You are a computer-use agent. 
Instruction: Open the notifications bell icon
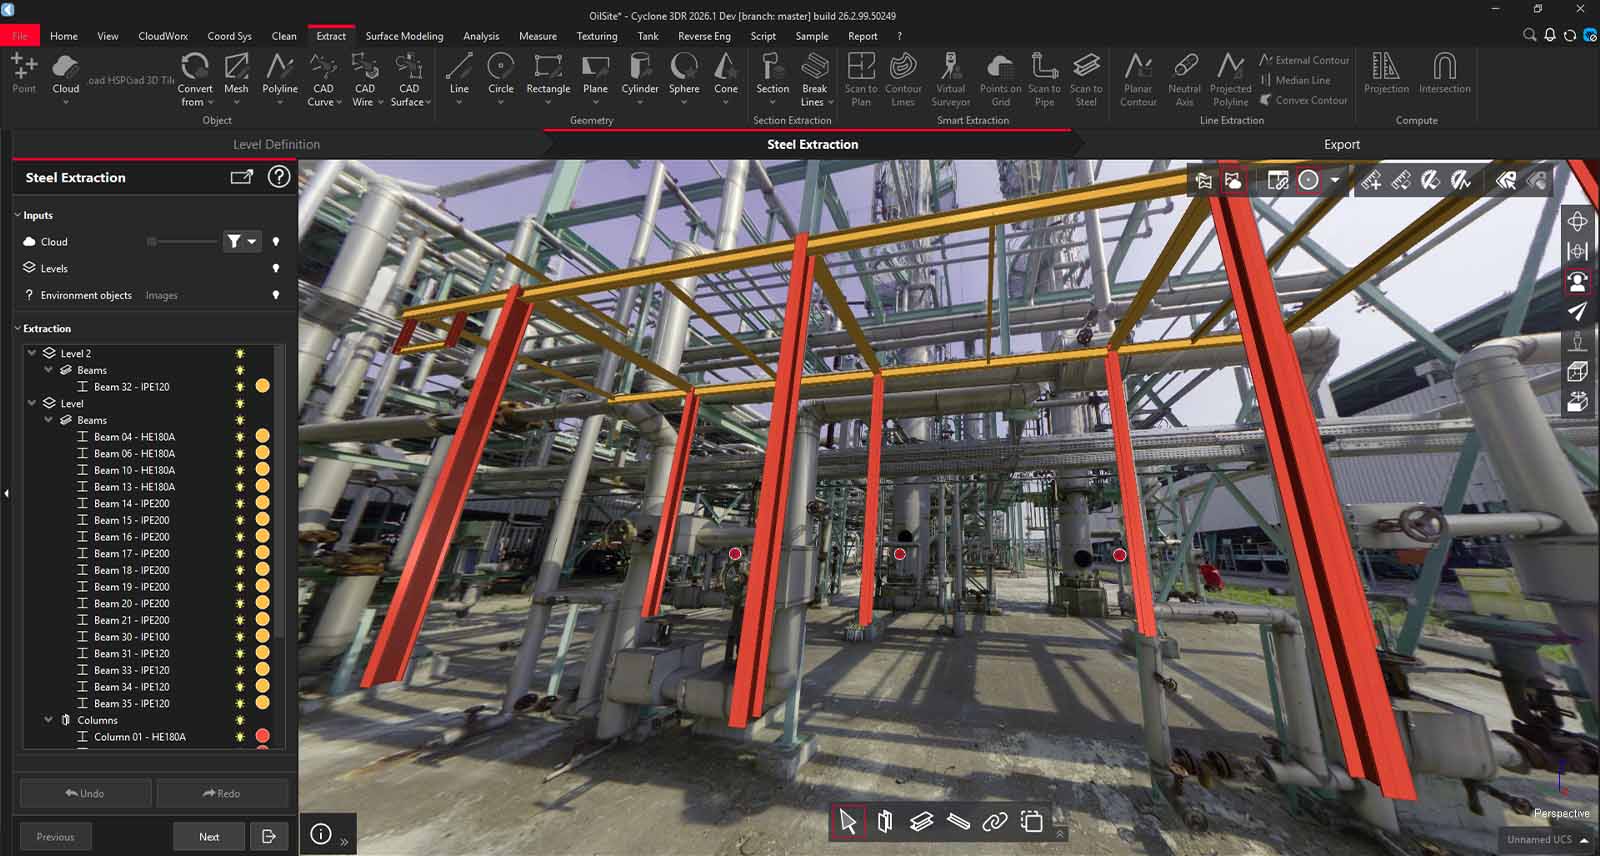pos(1549,35)
